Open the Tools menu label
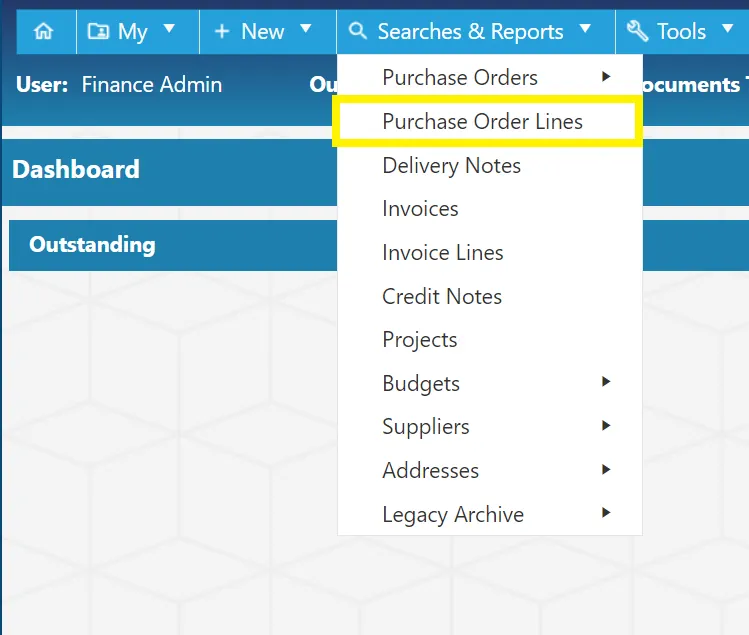 681,32
